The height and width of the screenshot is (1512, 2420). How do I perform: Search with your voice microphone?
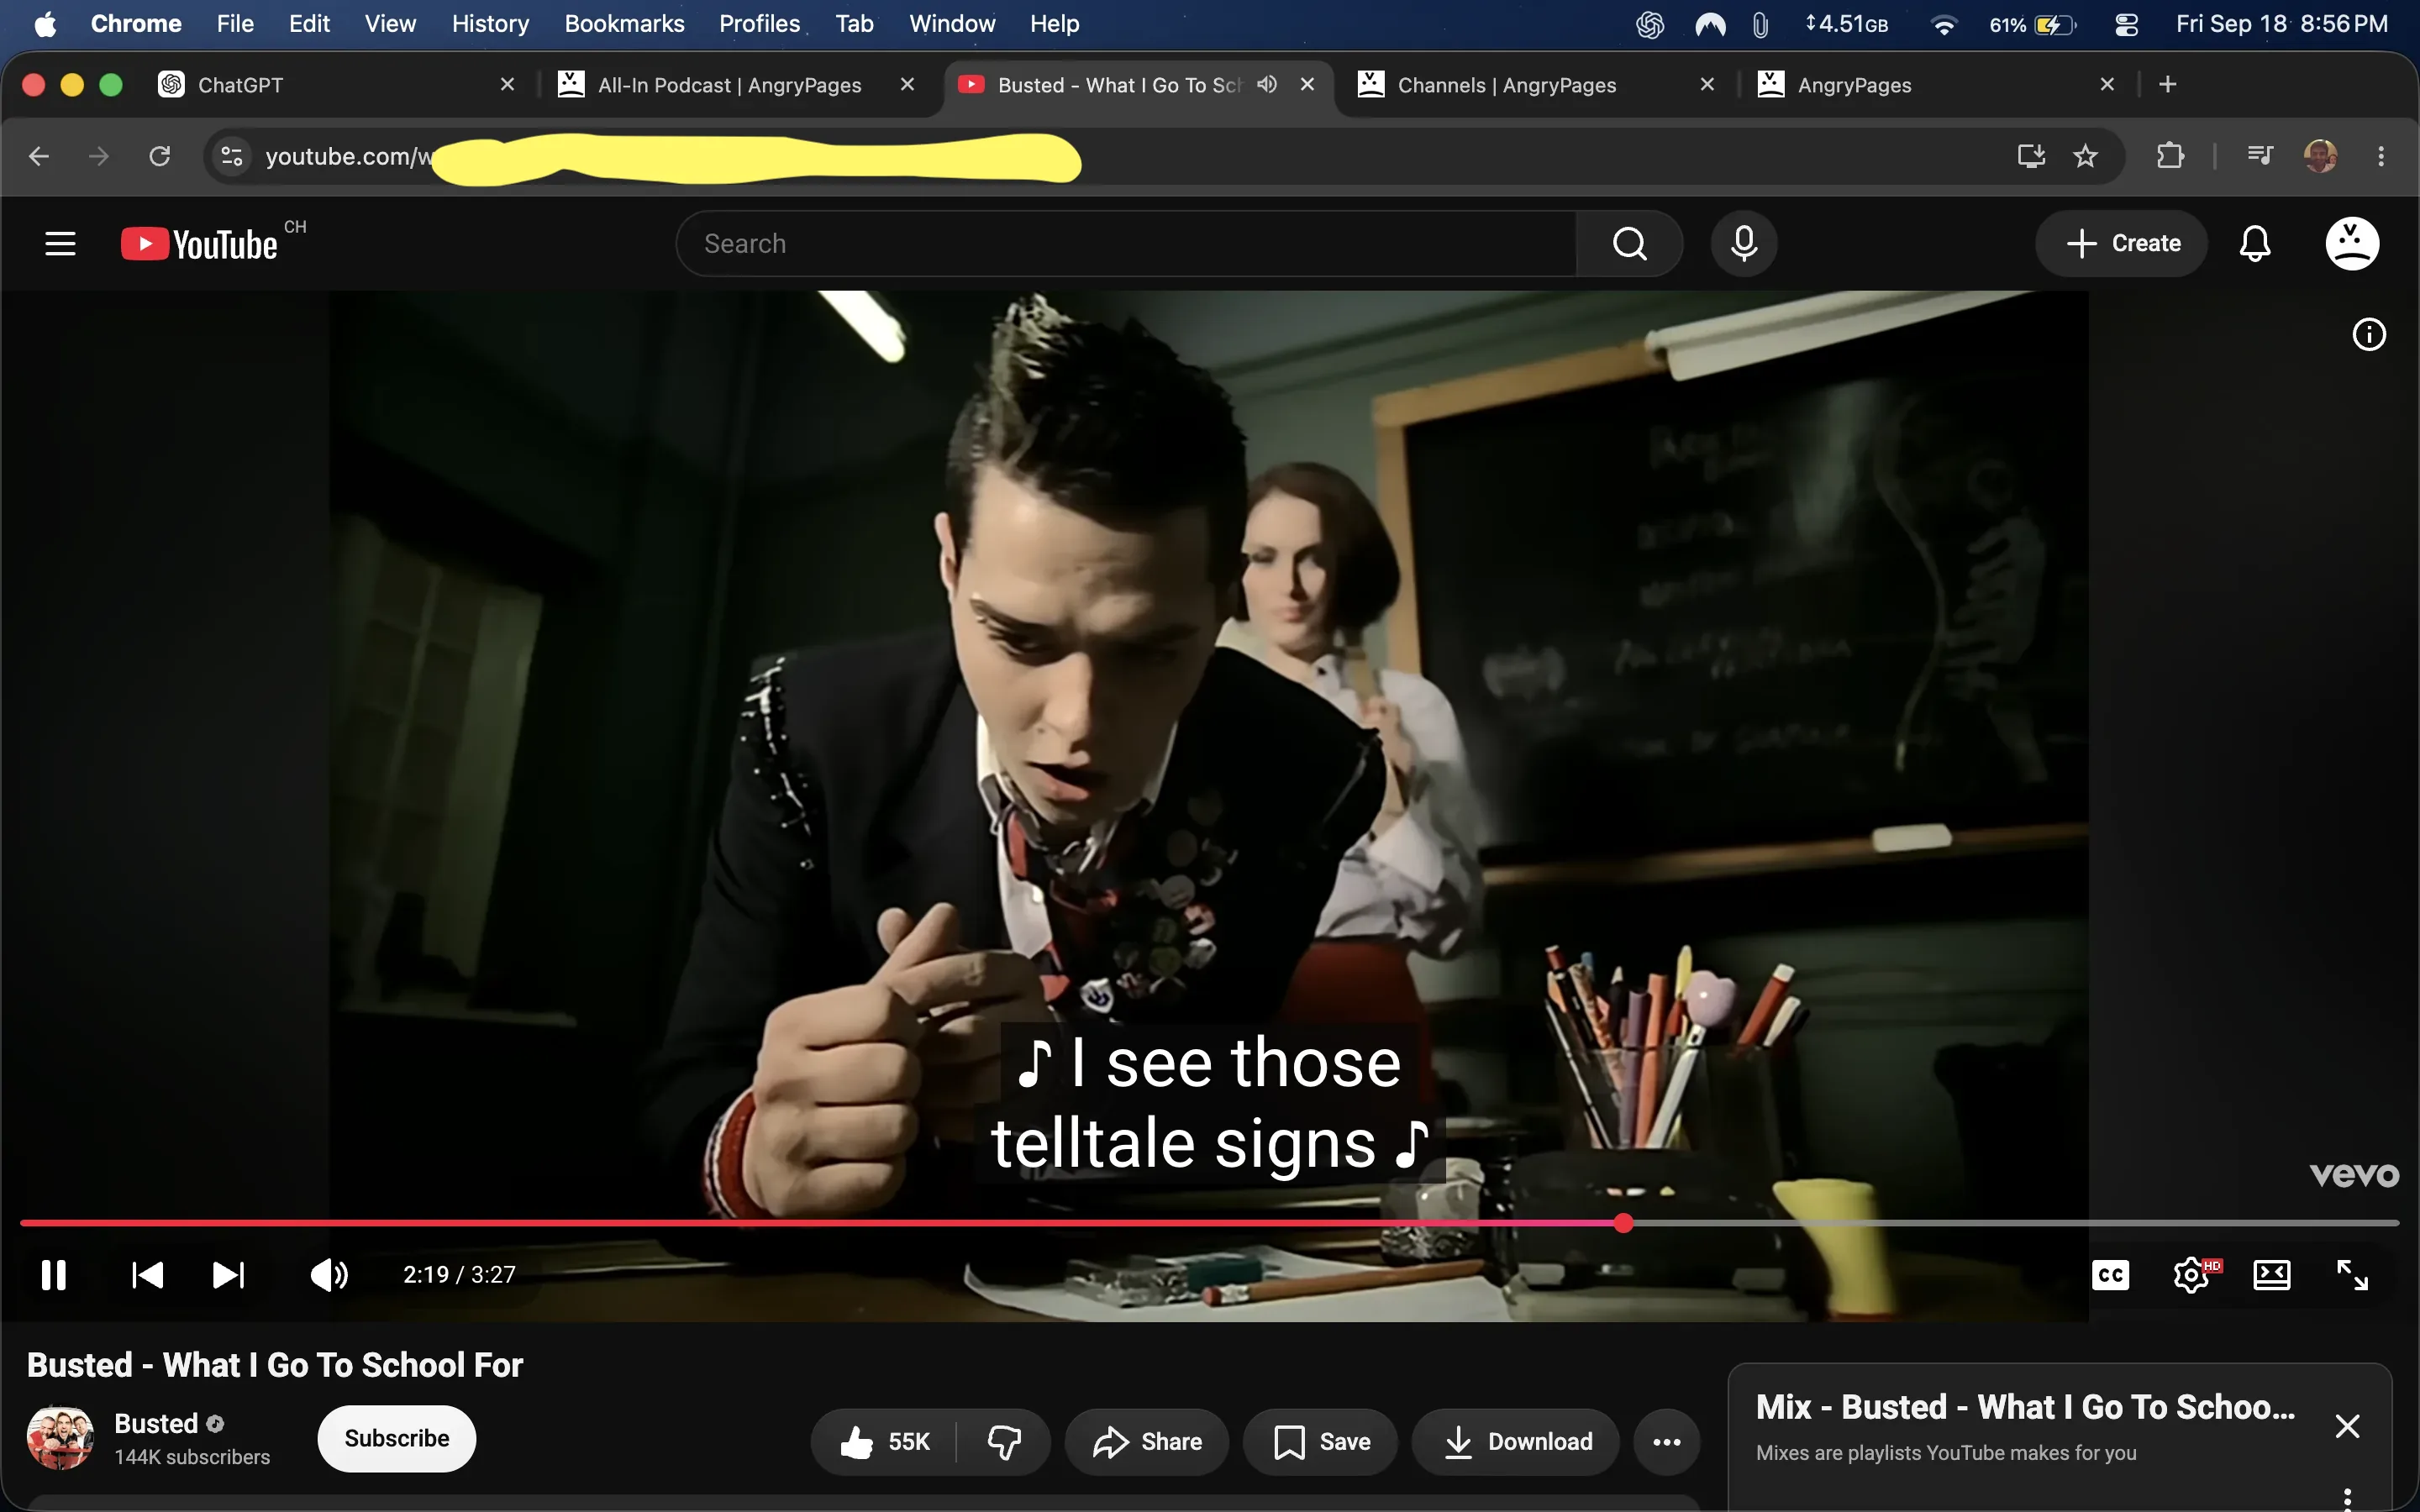point(1744,243)
